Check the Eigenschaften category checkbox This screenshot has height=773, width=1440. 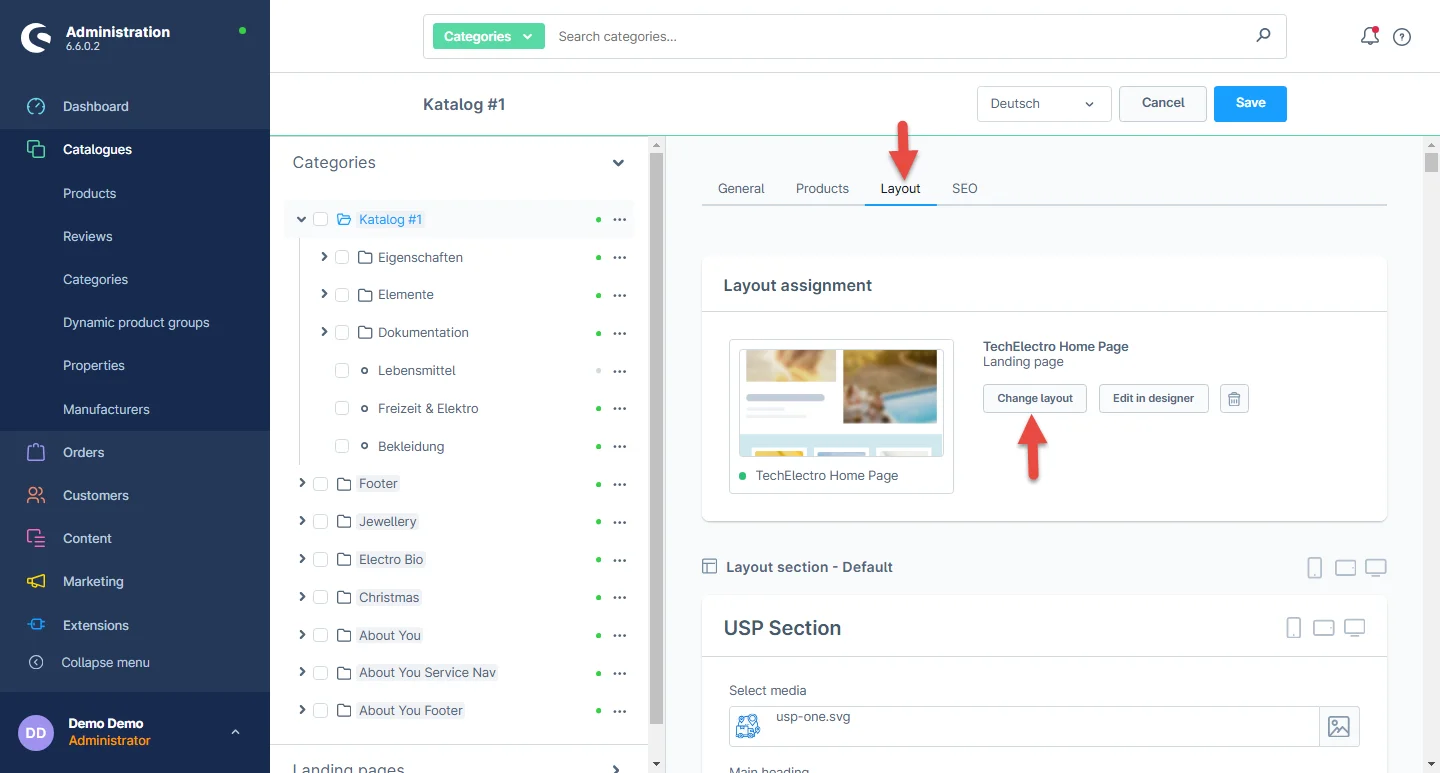[x=342, y=257]
